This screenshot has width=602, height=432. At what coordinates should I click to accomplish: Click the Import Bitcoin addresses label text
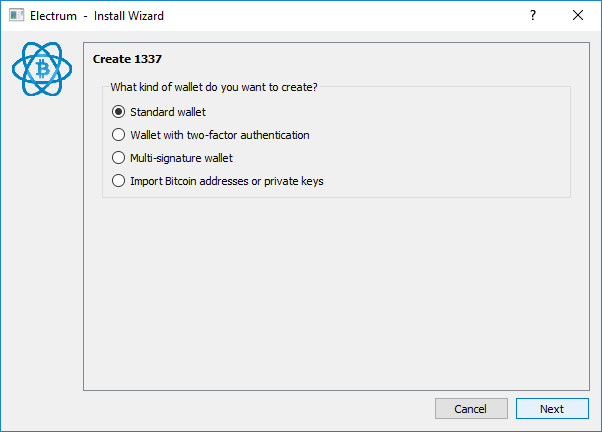pos(227,181)
